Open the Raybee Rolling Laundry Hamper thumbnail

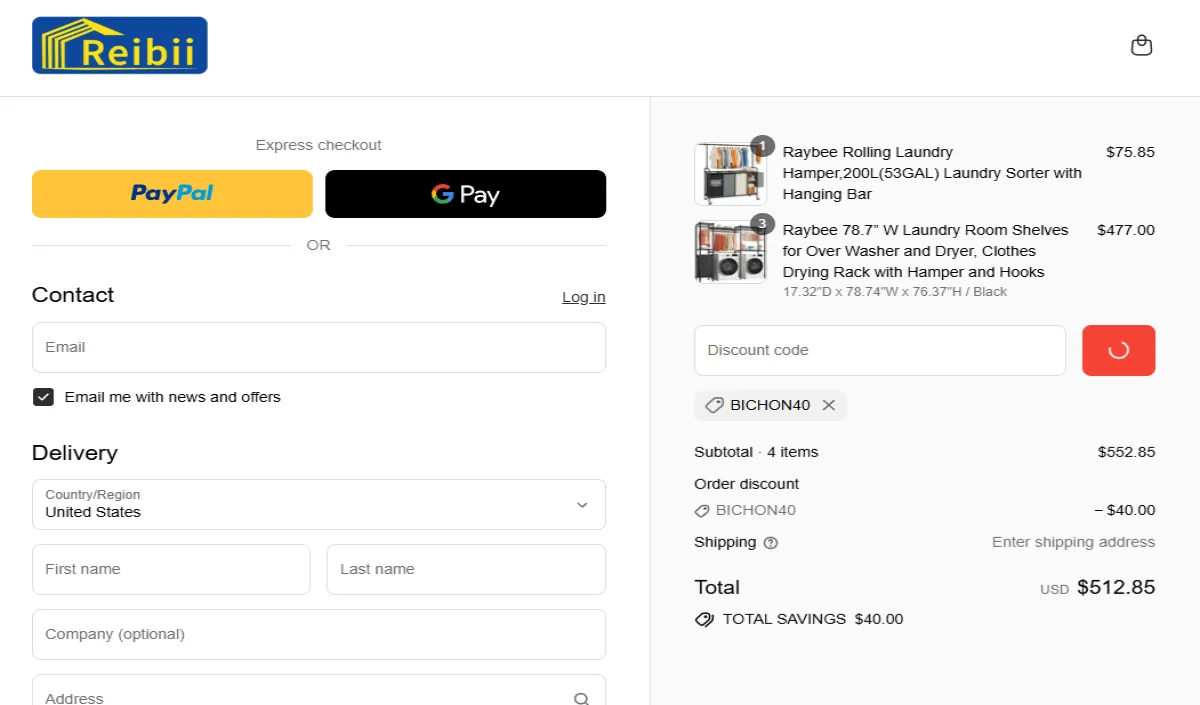click(x=730, y=174)
